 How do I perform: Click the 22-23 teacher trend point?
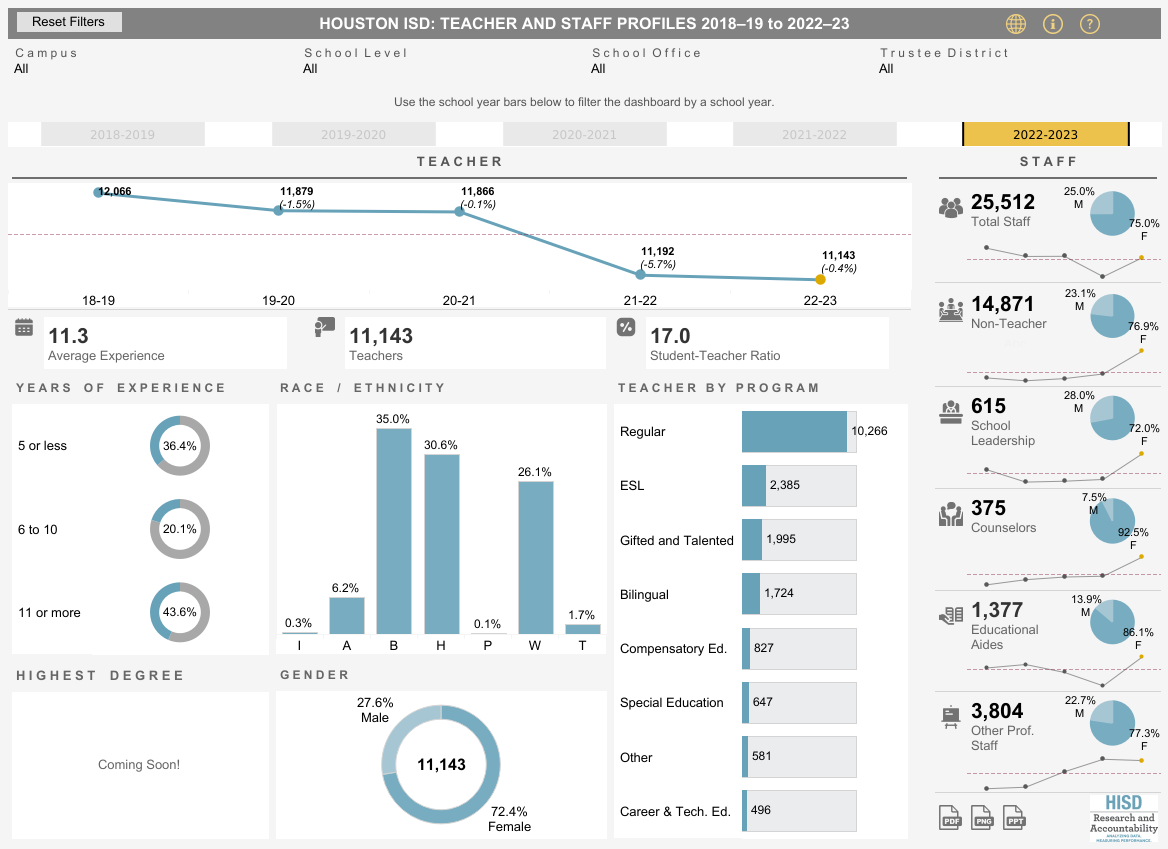pyautogui.click(x=820, y=280)
